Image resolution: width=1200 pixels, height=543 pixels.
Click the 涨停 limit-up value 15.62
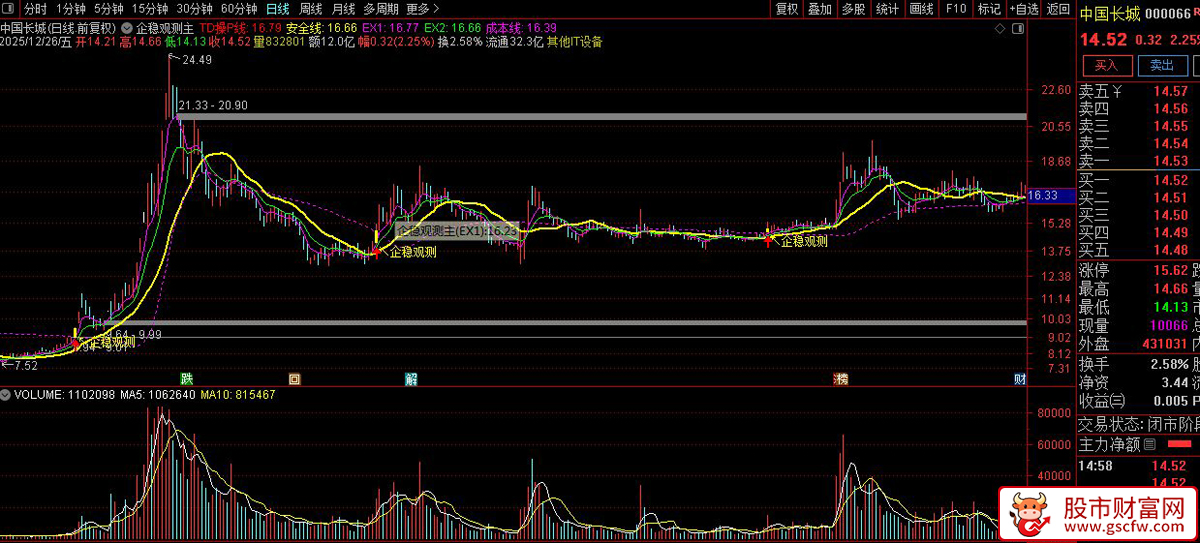(1169, 270)
